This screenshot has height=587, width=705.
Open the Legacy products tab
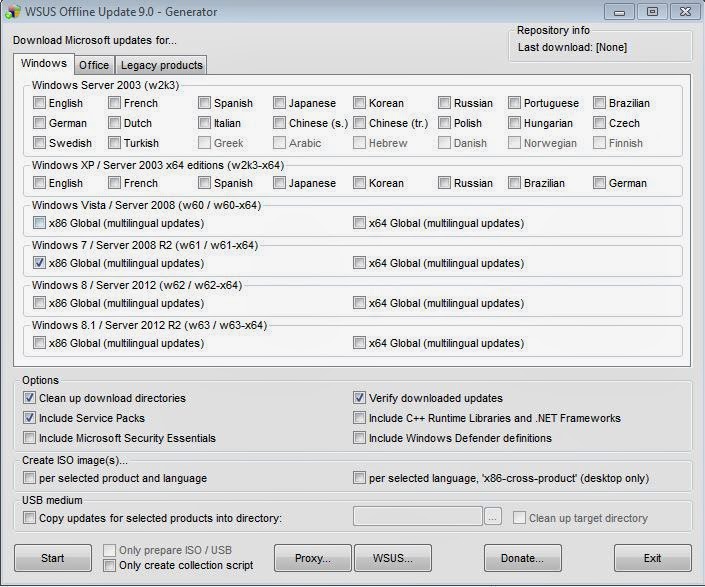click(x=161, y=65)
